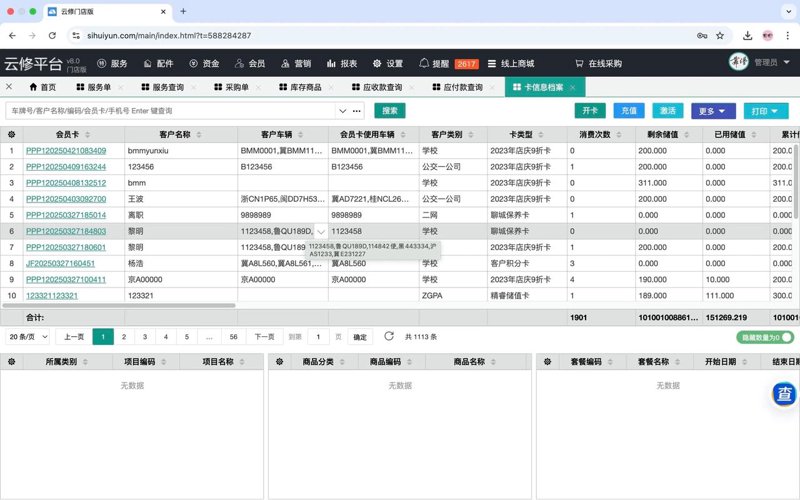Expand the 管理员 account dropdown
This screenshot has height=500, width=800.
point(772,62)
